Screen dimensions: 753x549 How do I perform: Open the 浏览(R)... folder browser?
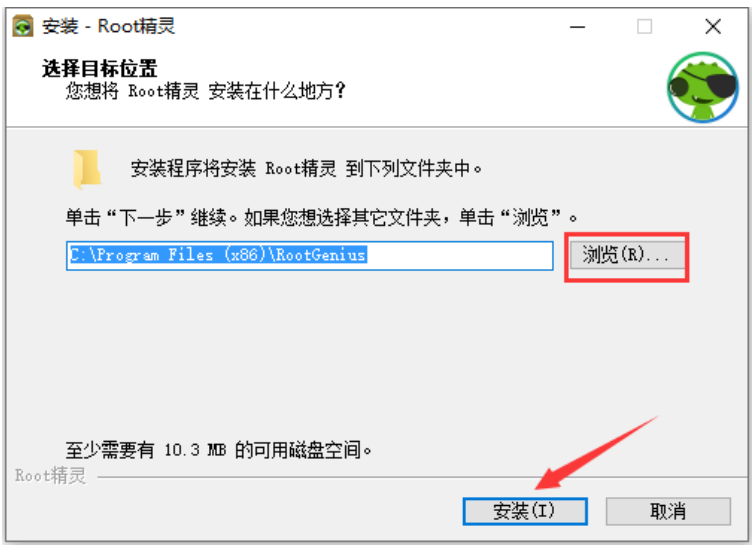pos(626,255)
